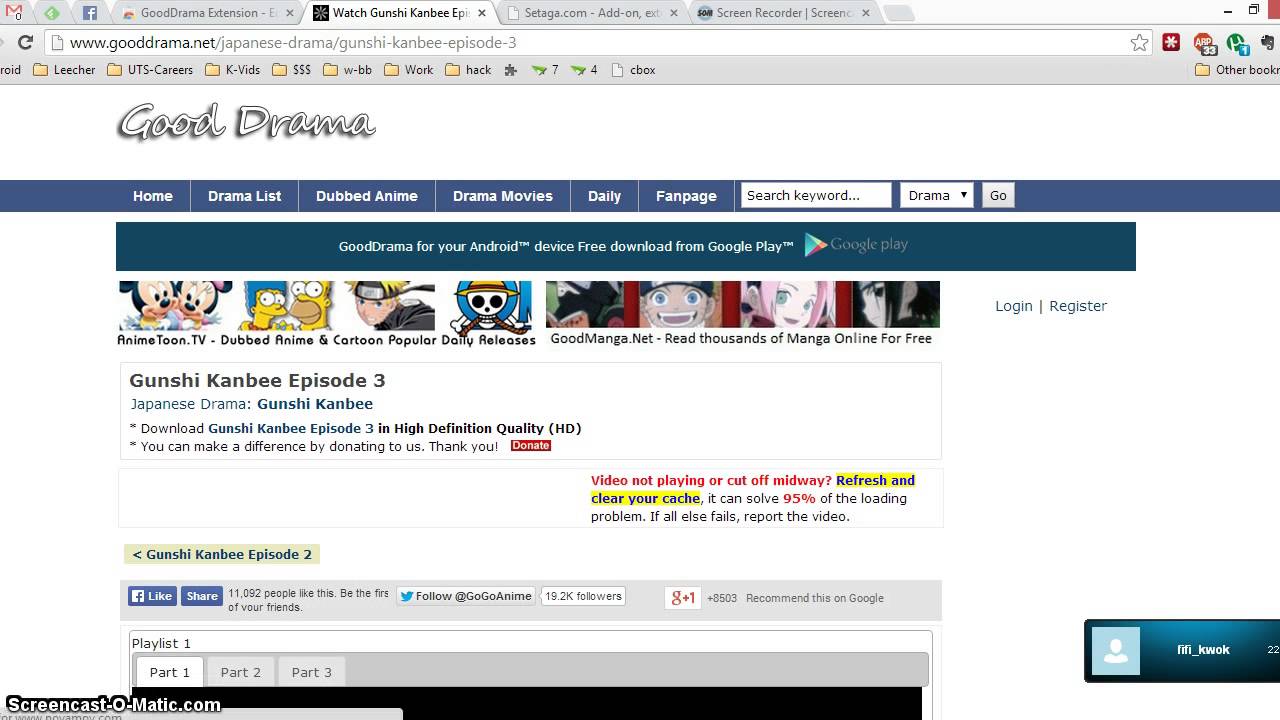
Task: Open the red asterisk extension
Action: 1171,43
